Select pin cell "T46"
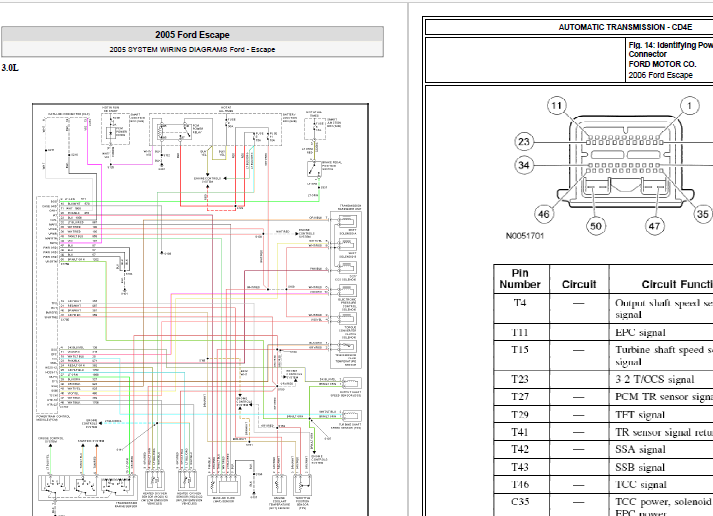The width and height of the screenshot is (713, 516). tap(520, 485)
